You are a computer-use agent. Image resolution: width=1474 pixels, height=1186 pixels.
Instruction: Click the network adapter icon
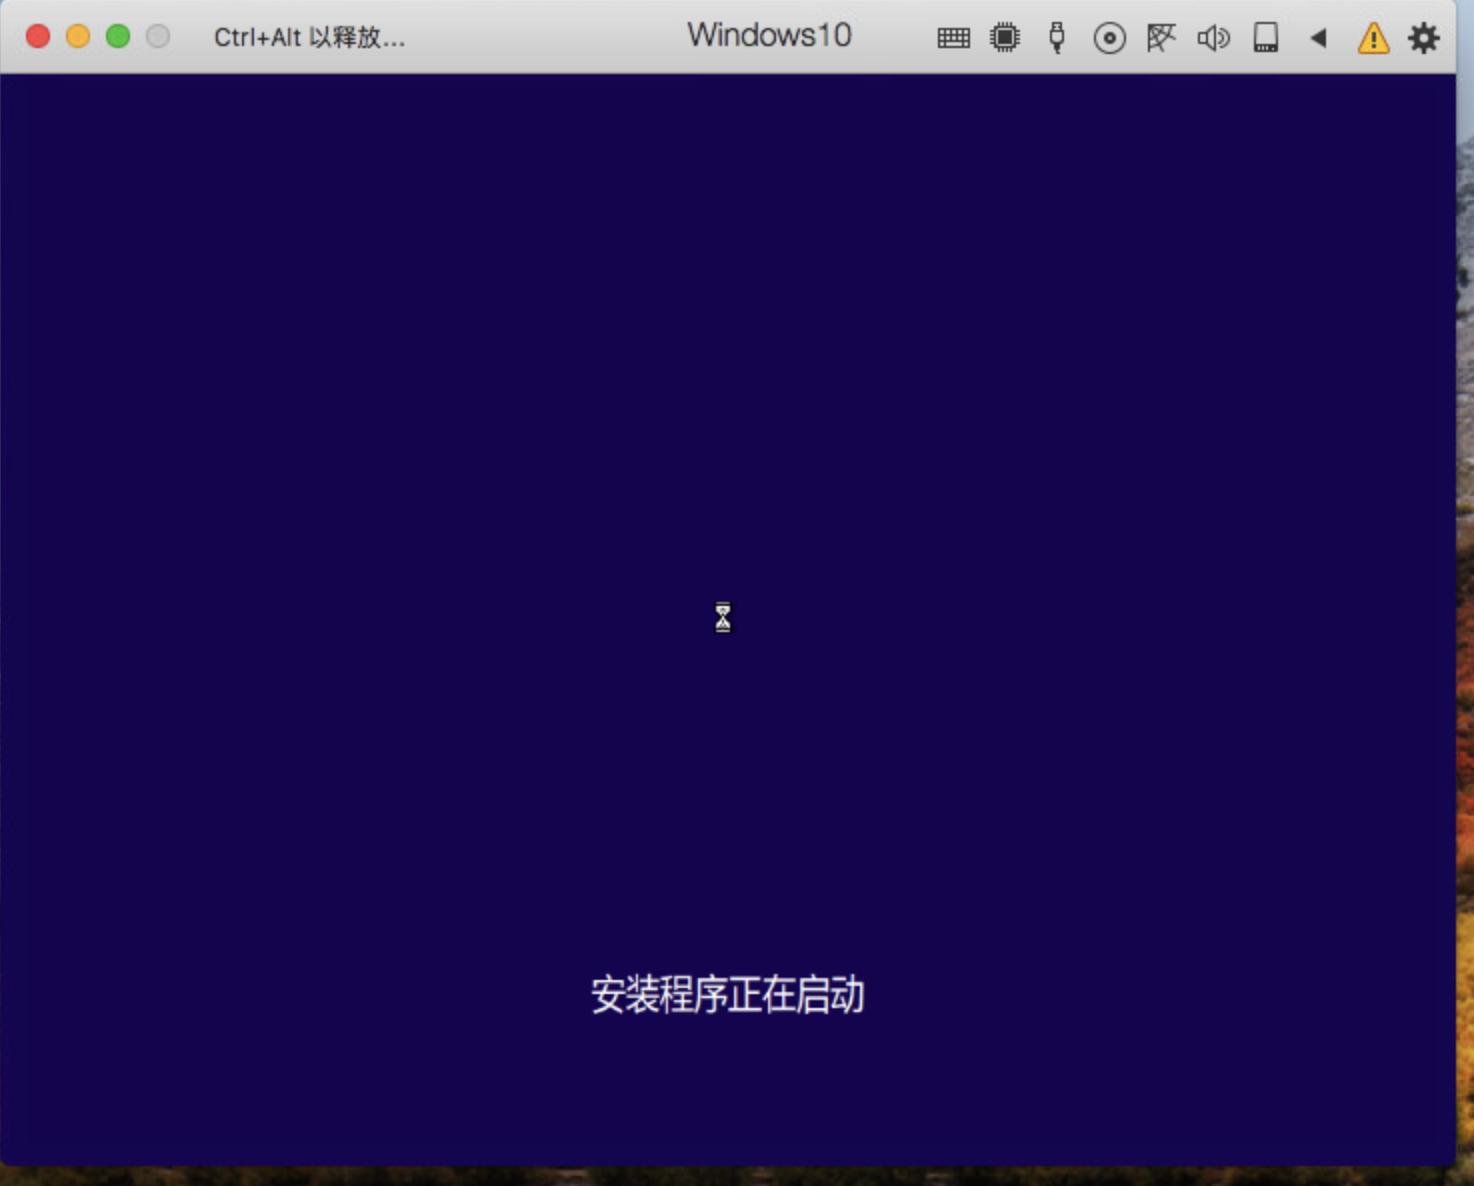pyautogui.click(x=1161, y=38)
